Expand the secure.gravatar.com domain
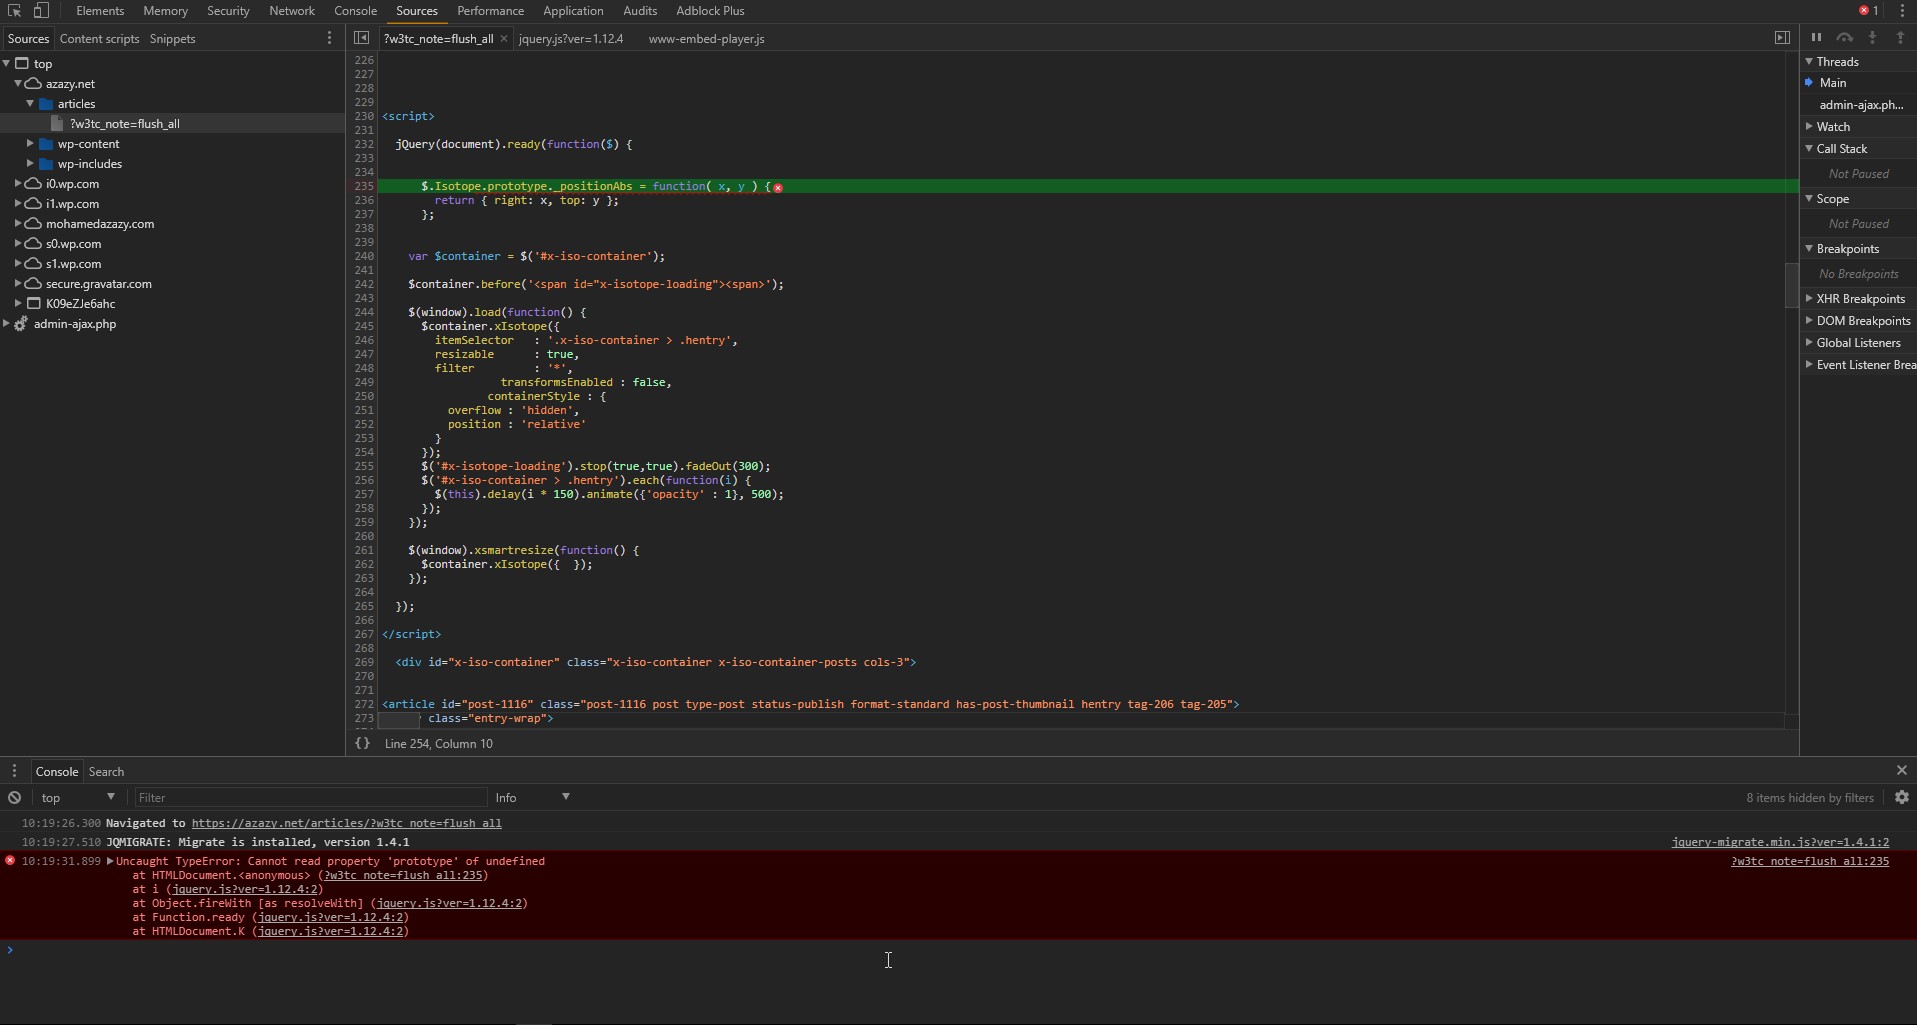This screenshot has height=1025, width=1917. pyautogui.click(x=18, y=283)
